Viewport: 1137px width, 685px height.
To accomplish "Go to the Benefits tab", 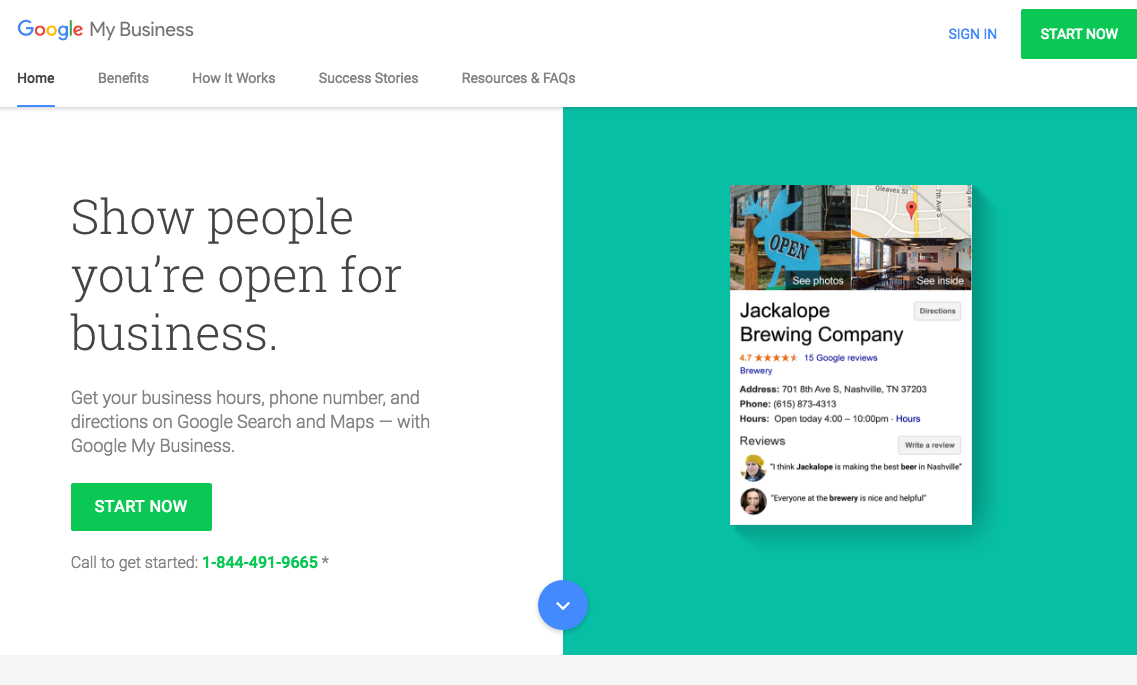I will 123,78.
